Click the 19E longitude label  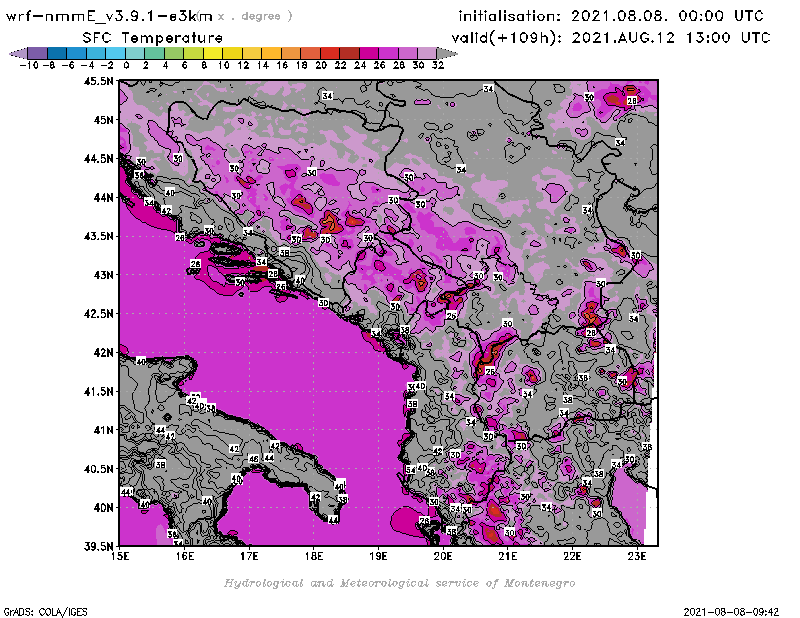click(379, 556)
